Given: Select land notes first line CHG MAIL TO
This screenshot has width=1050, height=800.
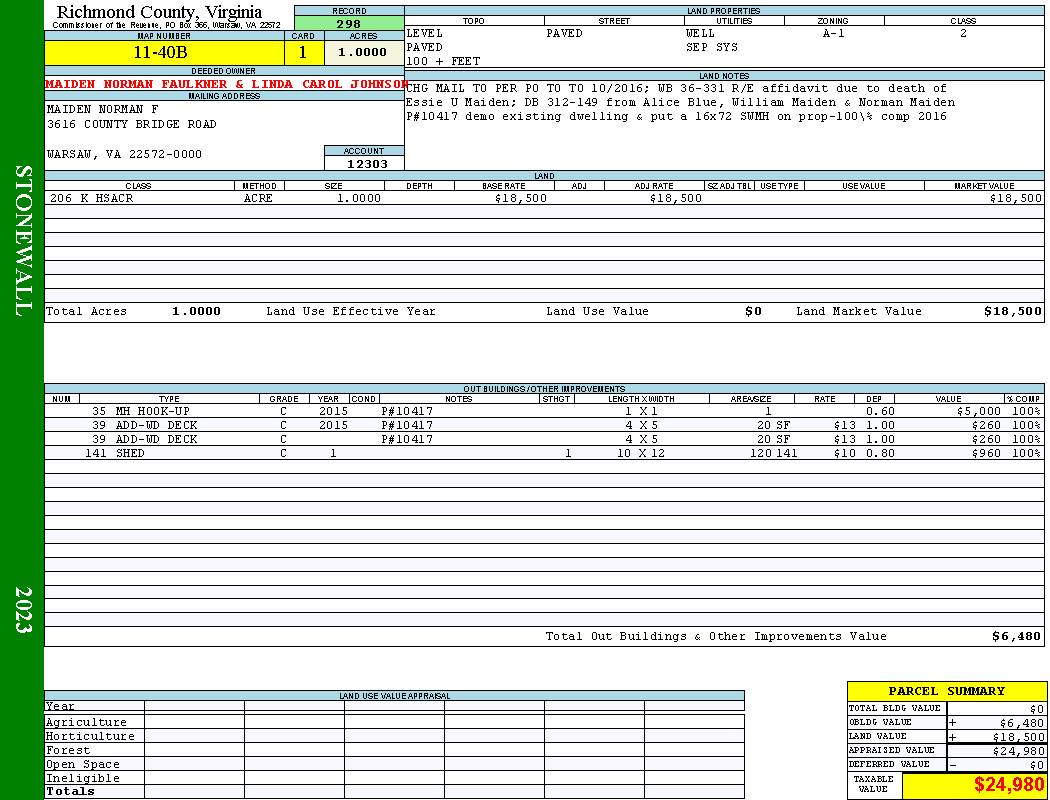Looking at the screenshot, I should pos(676,88).
